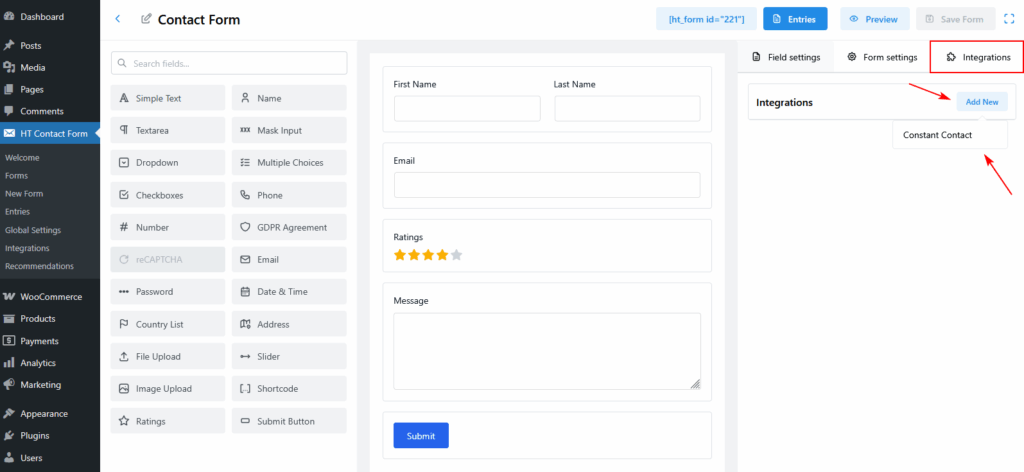Image resolution: width=1024 pixels, height=472 pixels.
Task: Open the Add New integrations dropdown
Action: pos(981,102)
